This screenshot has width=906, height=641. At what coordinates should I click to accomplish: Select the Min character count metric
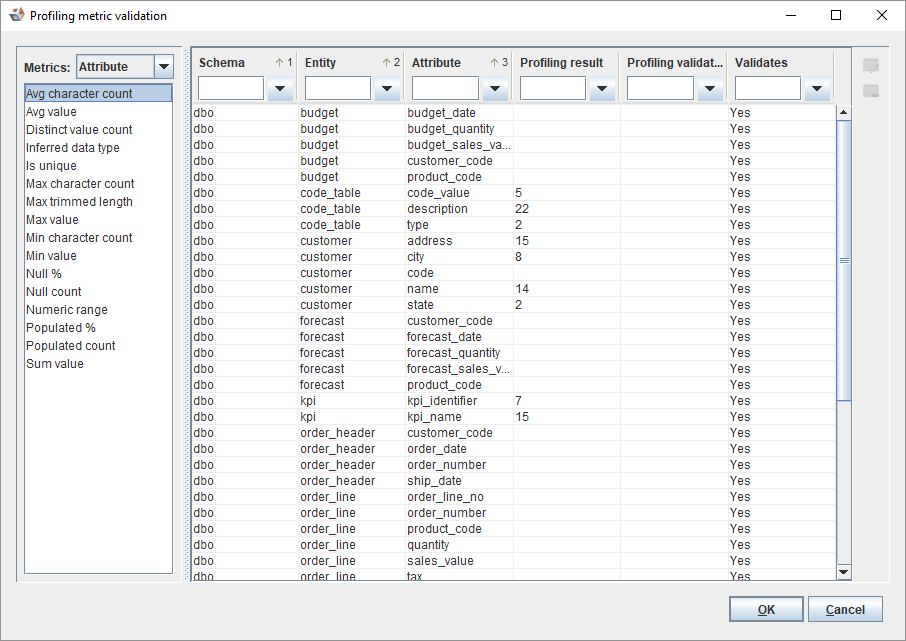point(98,238)
